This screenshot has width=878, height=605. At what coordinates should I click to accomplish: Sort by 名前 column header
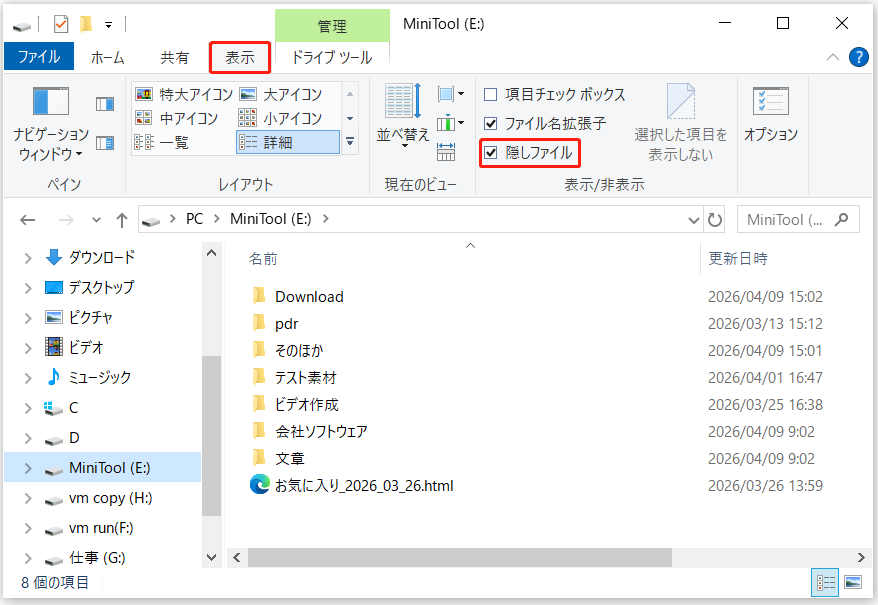(263, 259)
